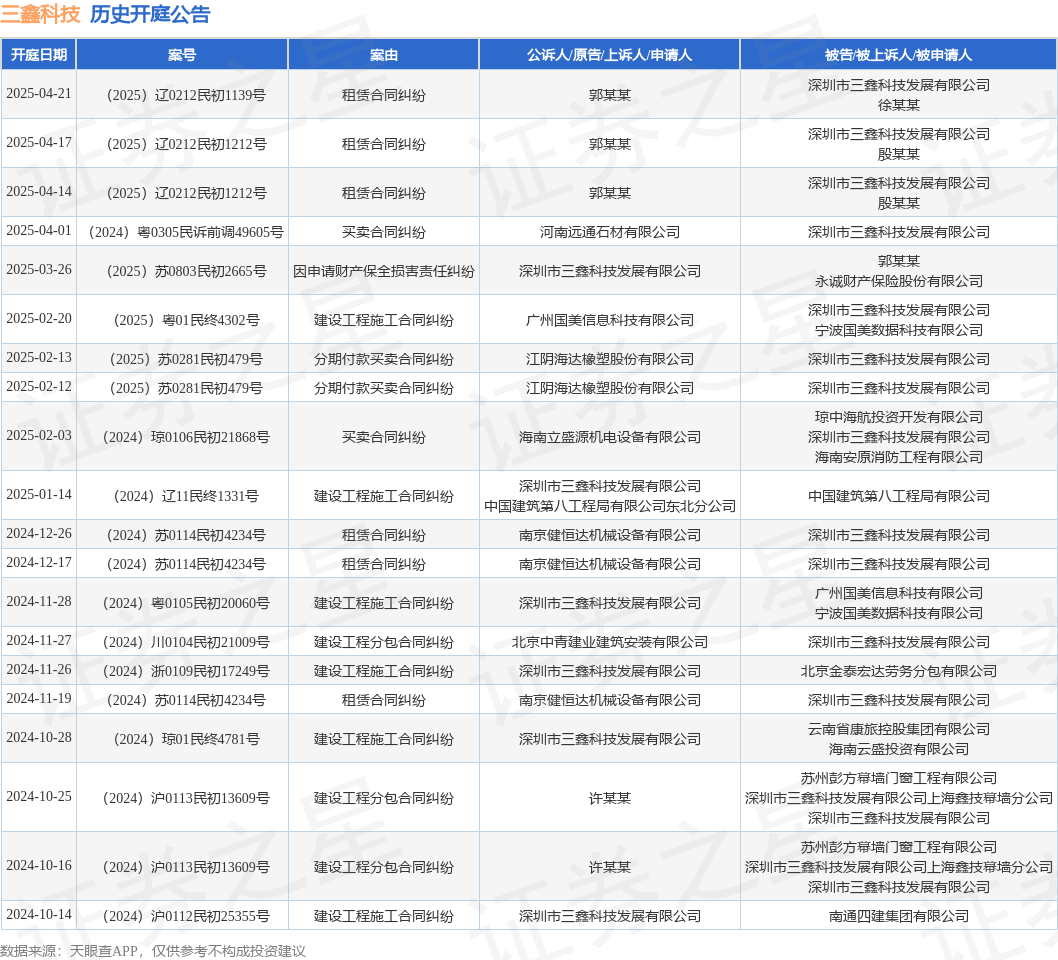Click the date 2024-10-25
Screen dimensions: 1058x960
click(38, 797)
